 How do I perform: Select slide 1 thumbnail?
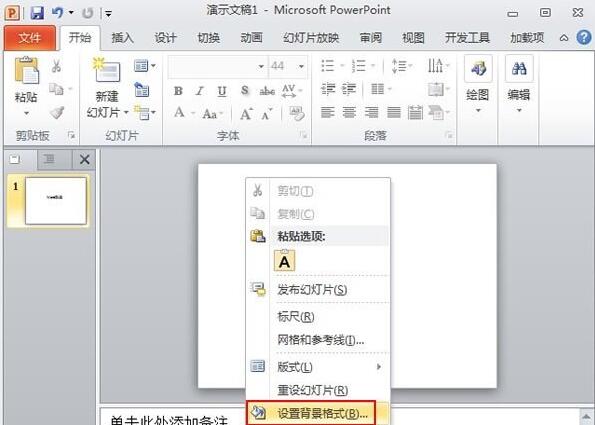coord(56,201)
